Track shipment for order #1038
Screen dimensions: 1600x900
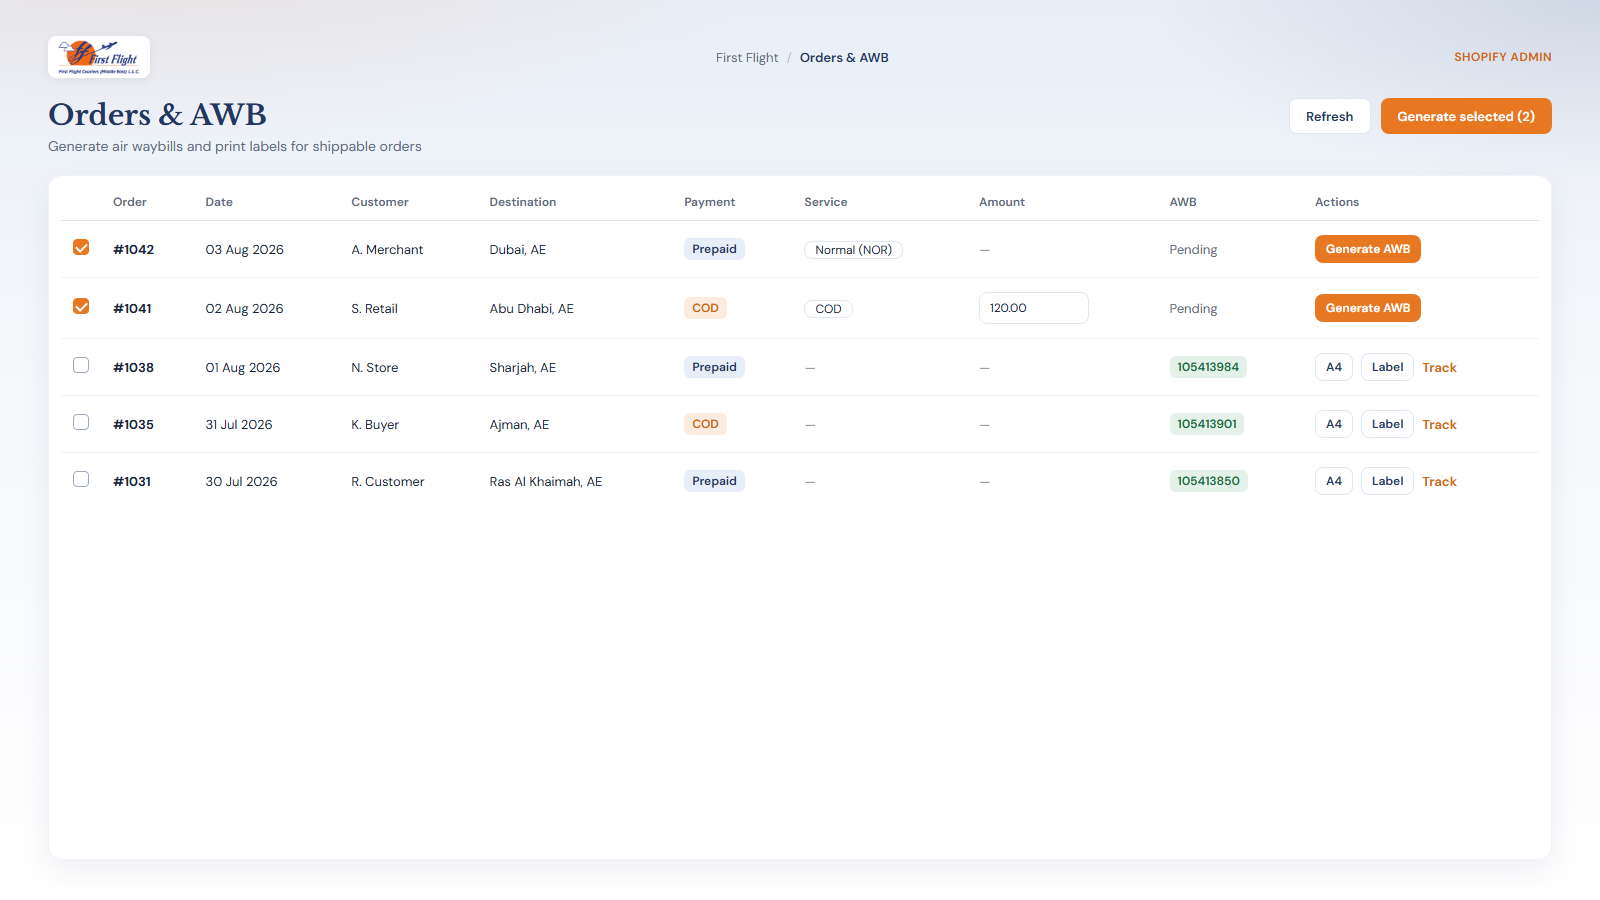tap(1439, 368)
